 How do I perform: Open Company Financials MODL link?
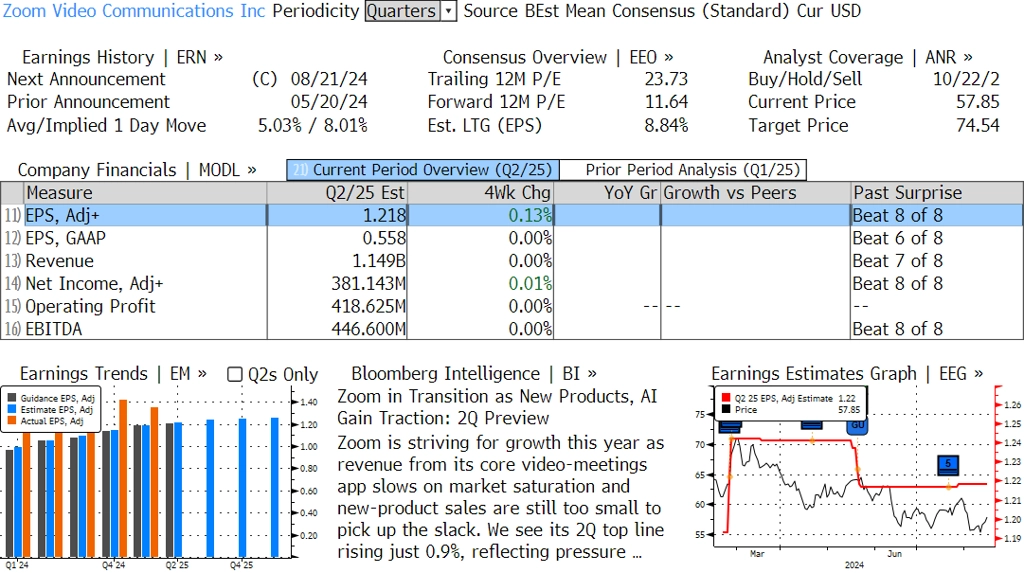pyautogui.click(x=137, y=170)
